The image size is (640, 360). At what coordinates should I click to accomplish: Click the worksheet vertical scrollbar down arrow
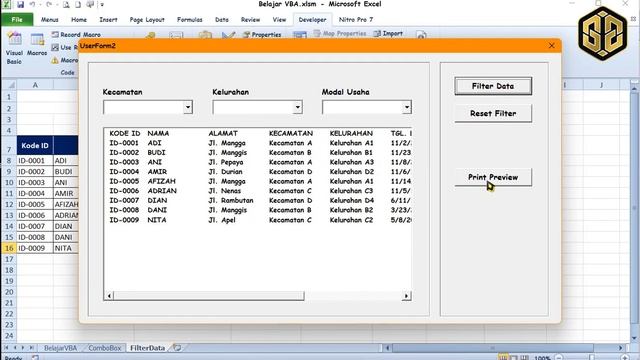point(634,338)
